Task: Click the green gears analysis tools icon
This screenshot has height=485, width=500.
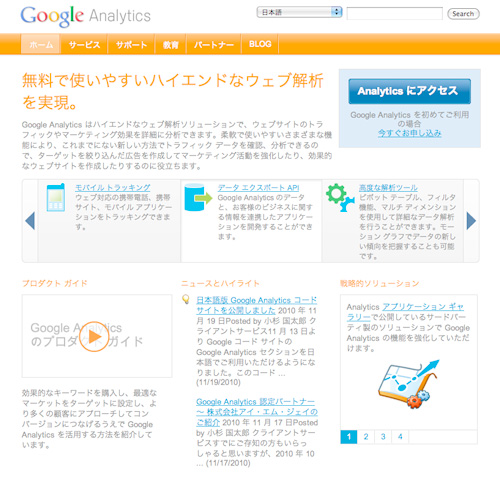Action: 340,198
